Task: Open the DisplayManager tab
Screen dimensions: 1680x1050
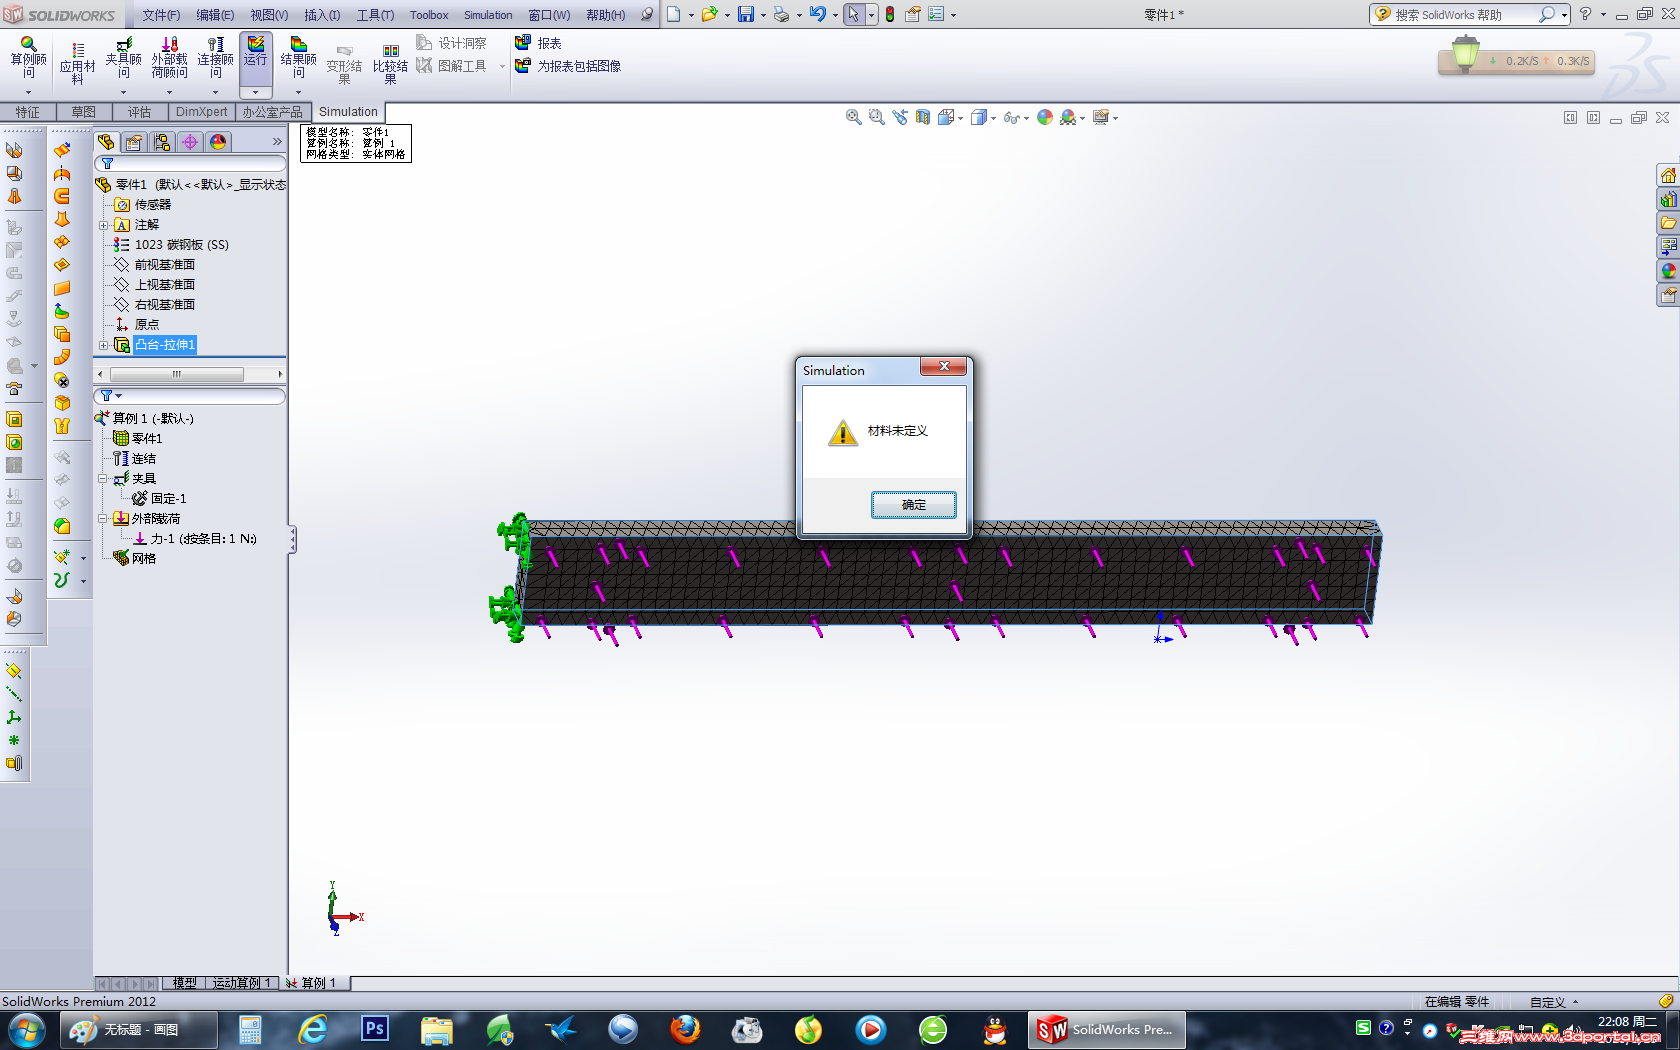Action: 218,142
